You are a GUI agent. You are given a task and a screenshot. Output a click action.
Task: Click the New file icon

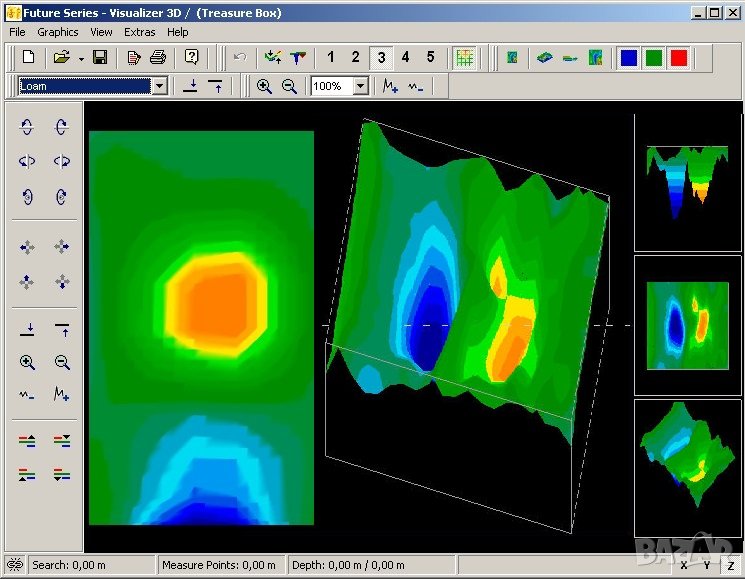tap(29, 58)
